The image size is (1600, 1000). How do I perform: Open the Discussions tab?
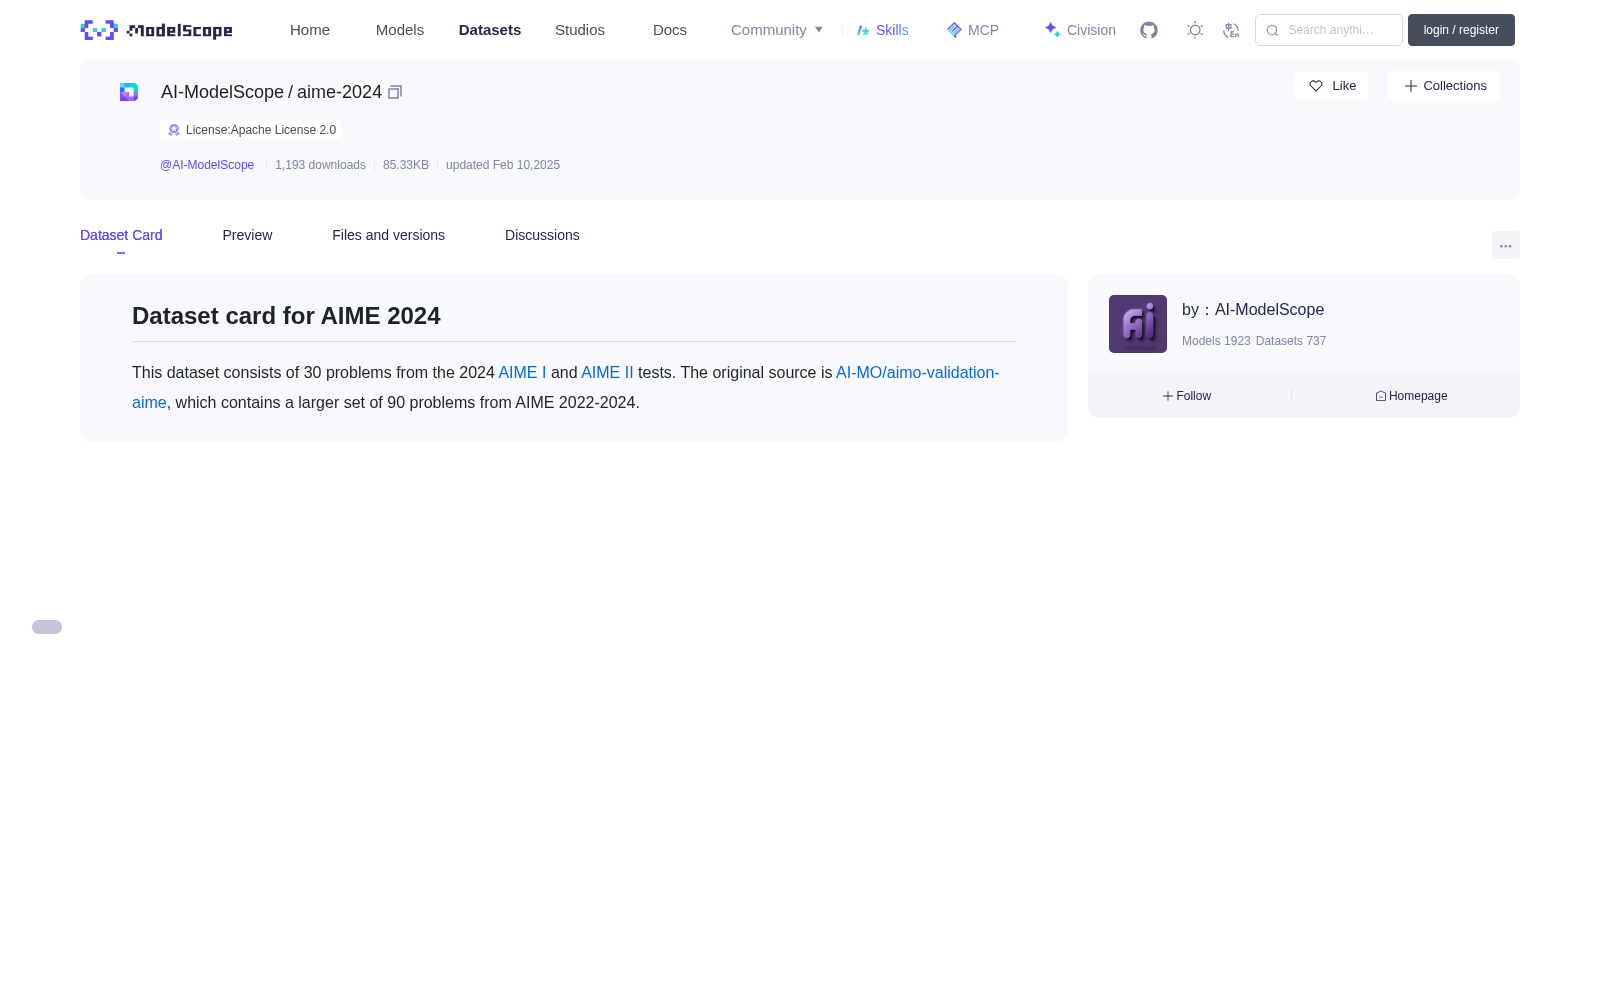pos(542,235)
